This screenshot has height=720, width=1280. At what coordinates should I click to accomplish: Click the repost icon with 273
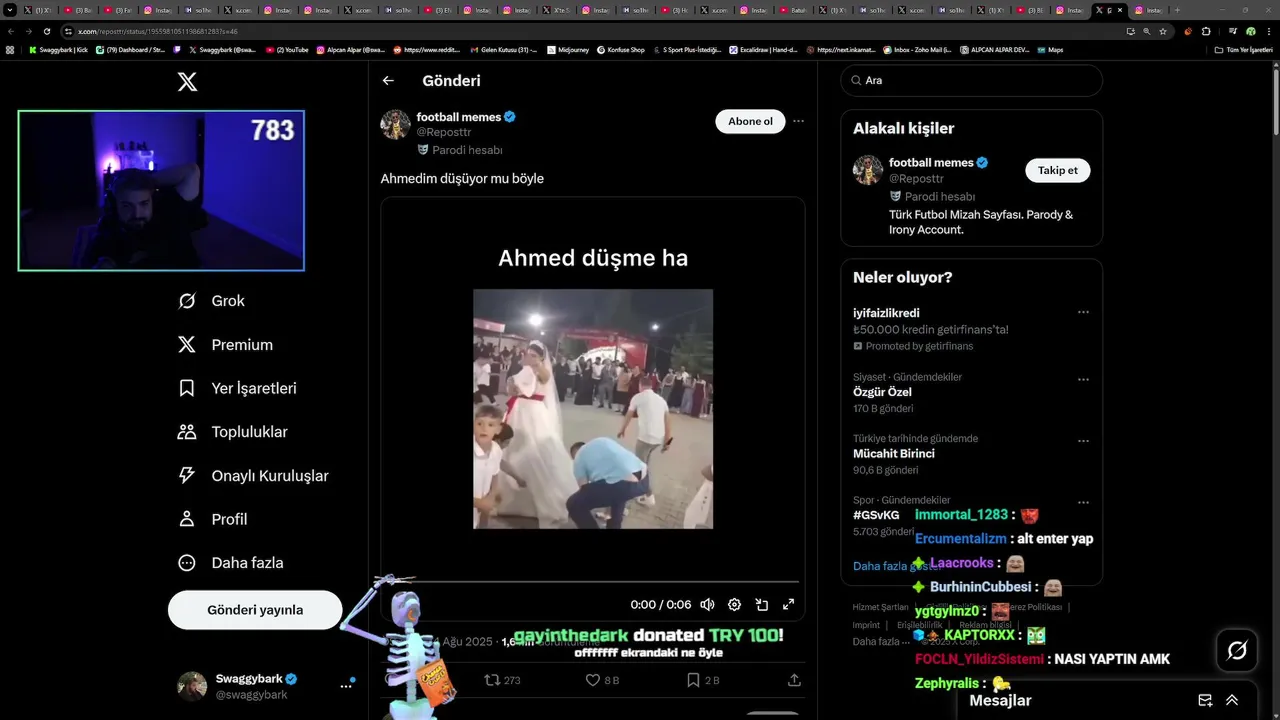(x=502, y=680)
